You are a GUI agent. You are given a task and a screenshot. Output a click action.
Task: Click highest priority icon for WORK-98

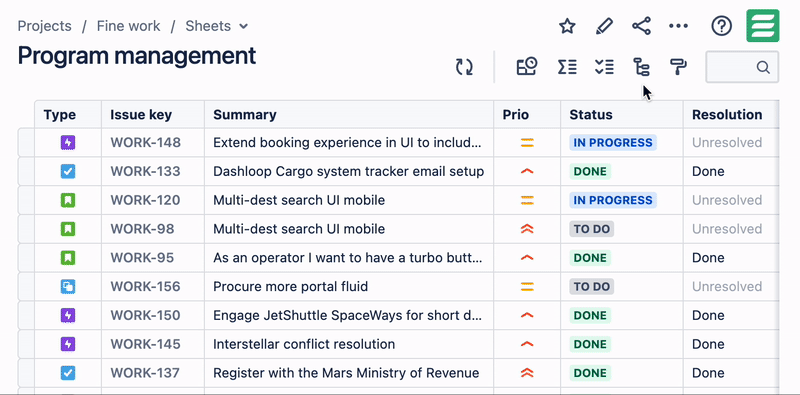click(x=527, y=229)
